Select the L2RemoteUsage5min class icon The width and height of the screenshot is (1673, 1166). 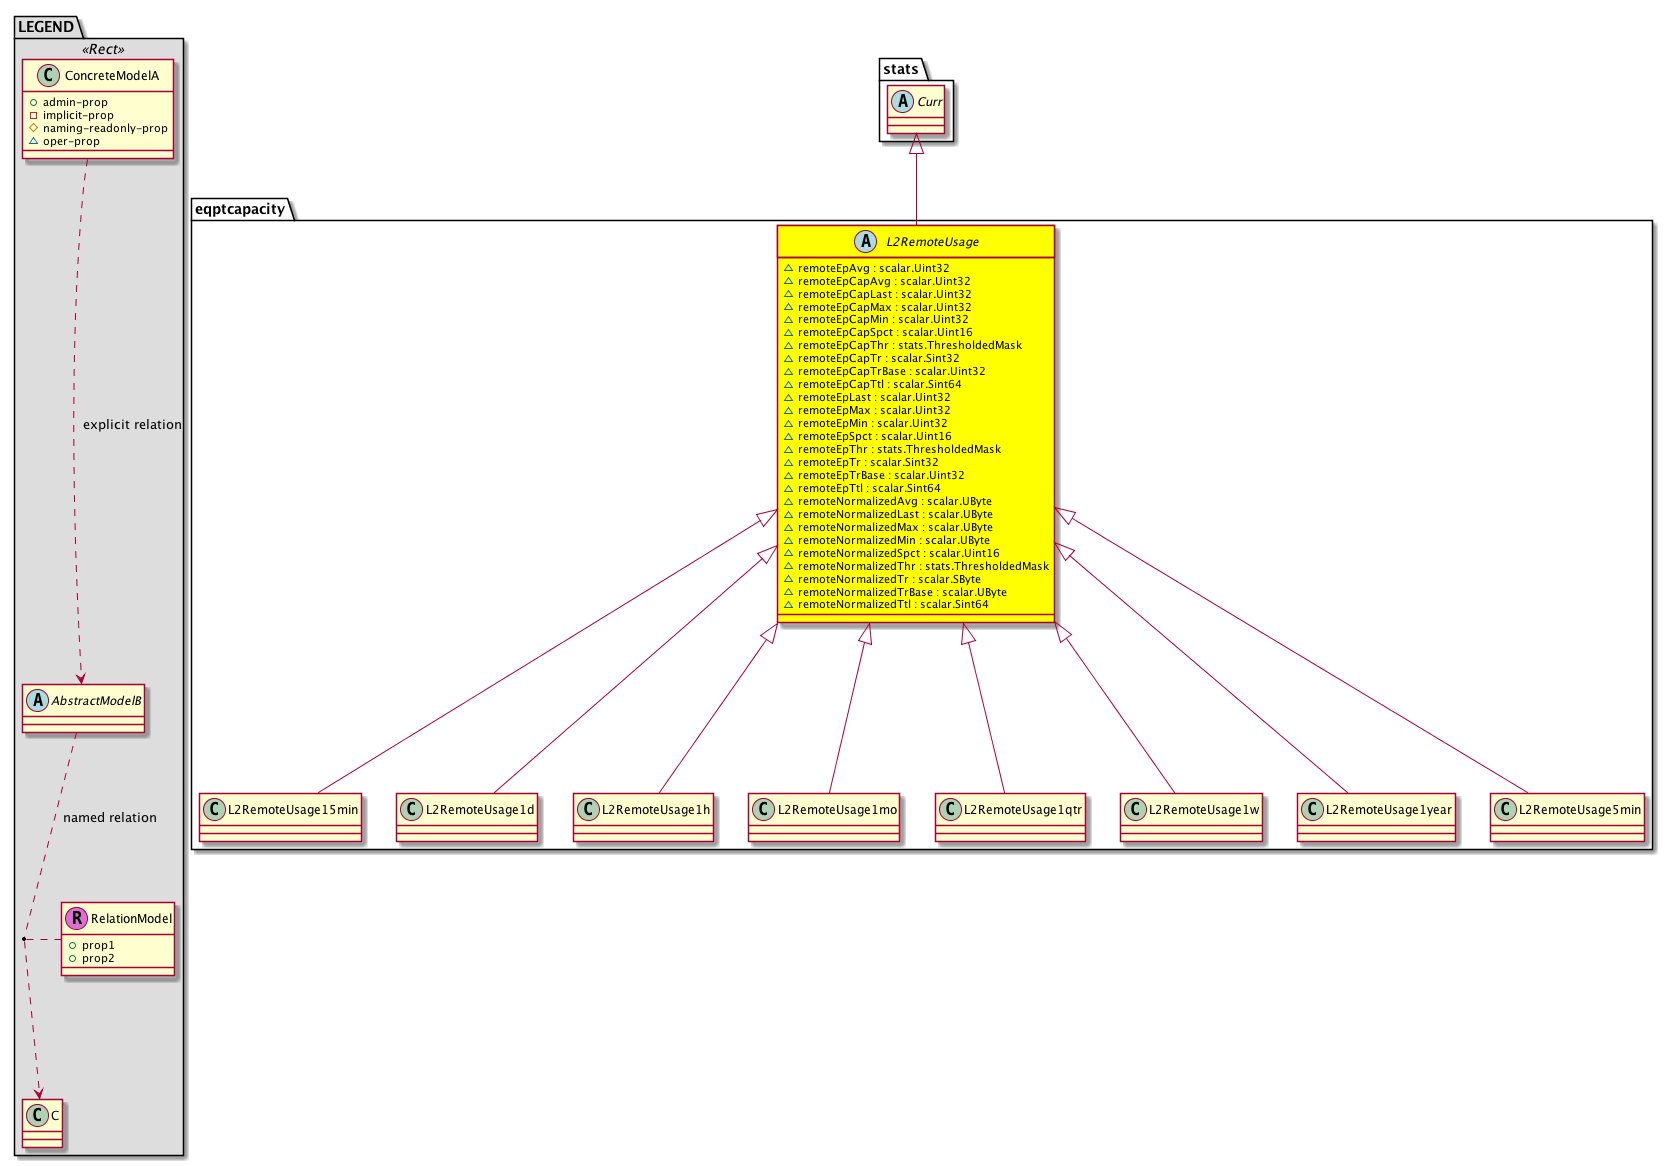1505,809
